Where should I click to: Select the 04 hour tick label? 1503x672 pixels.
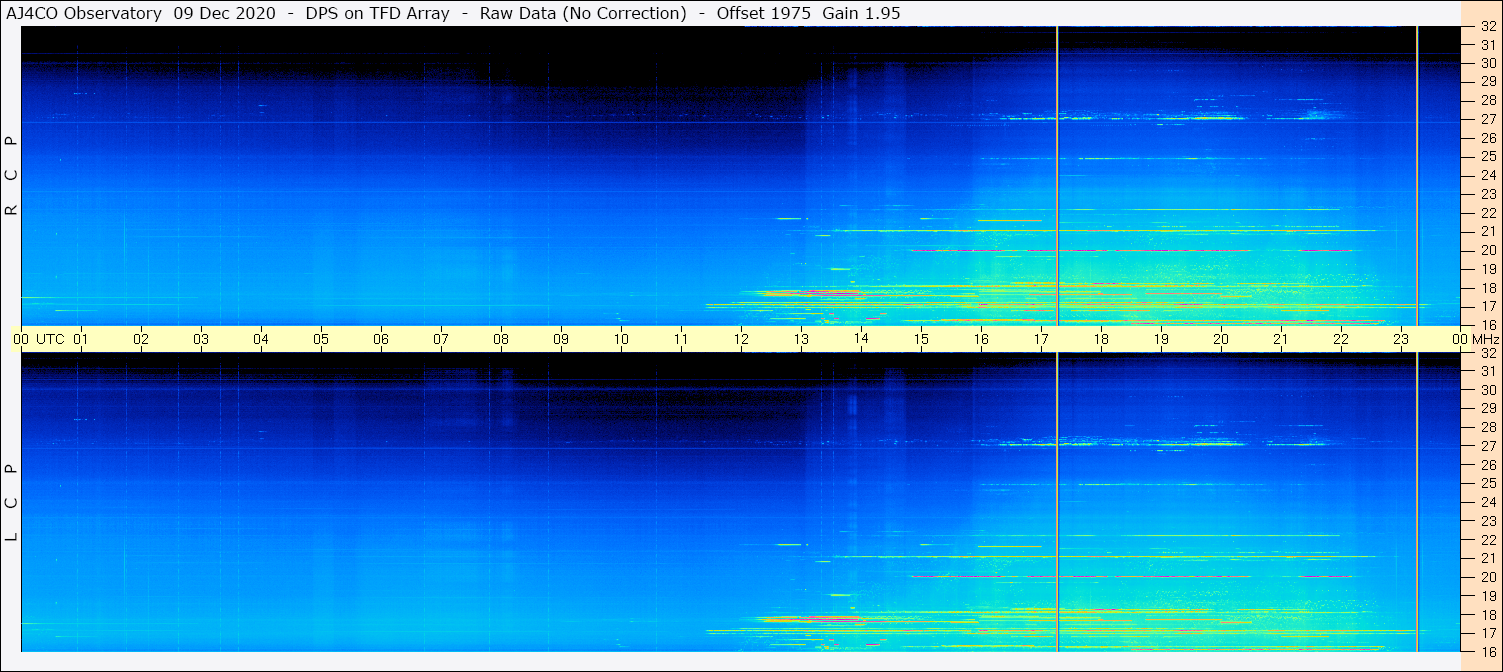click(x=261, y=339)
